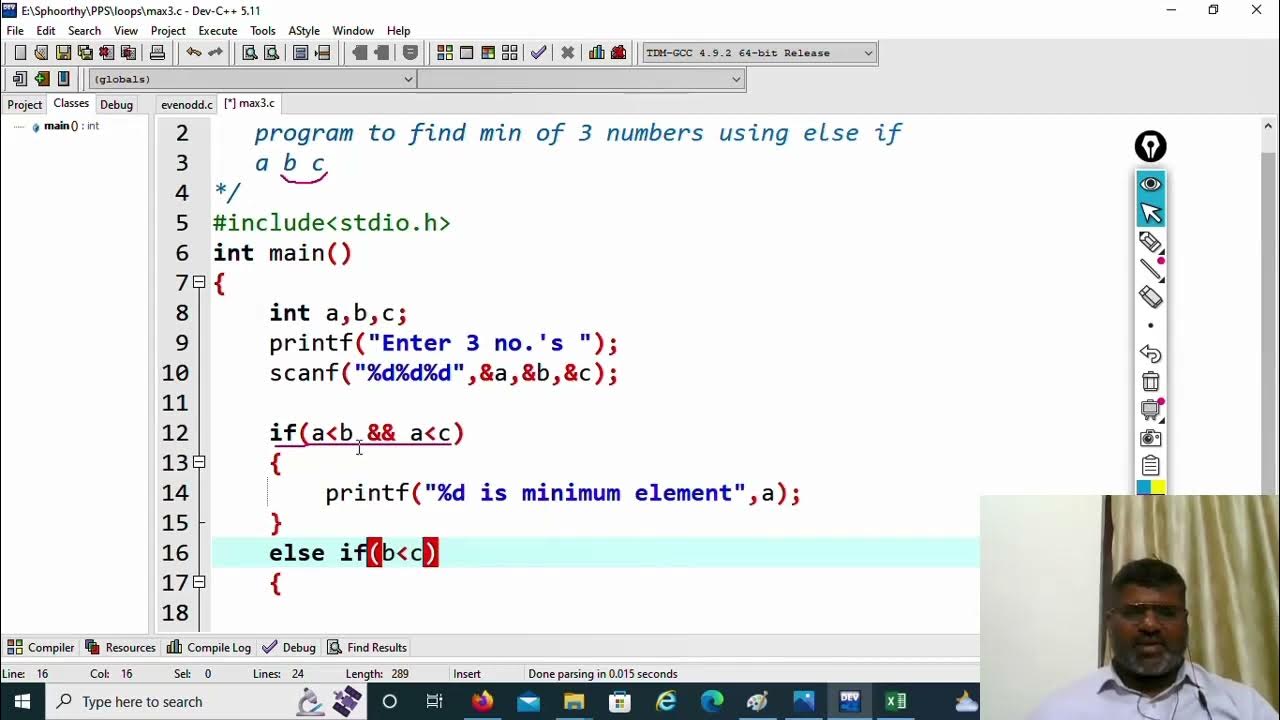
Task: Undo last edit using toolbar arrow
Action: tap(193, 53)
